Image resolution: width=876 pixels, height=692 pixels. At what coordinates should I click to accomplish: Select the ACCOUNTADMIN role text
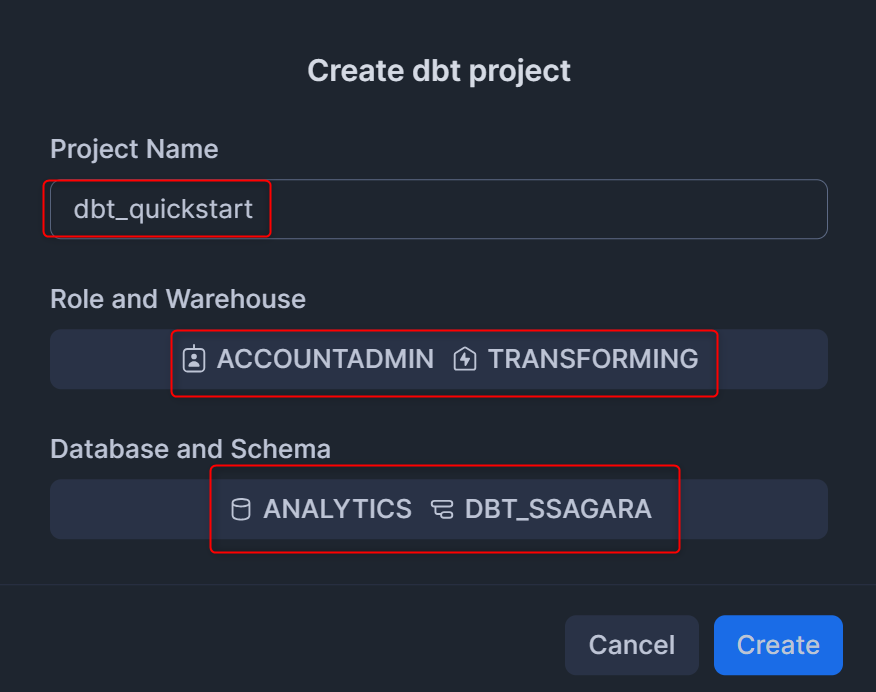point(325,359)
